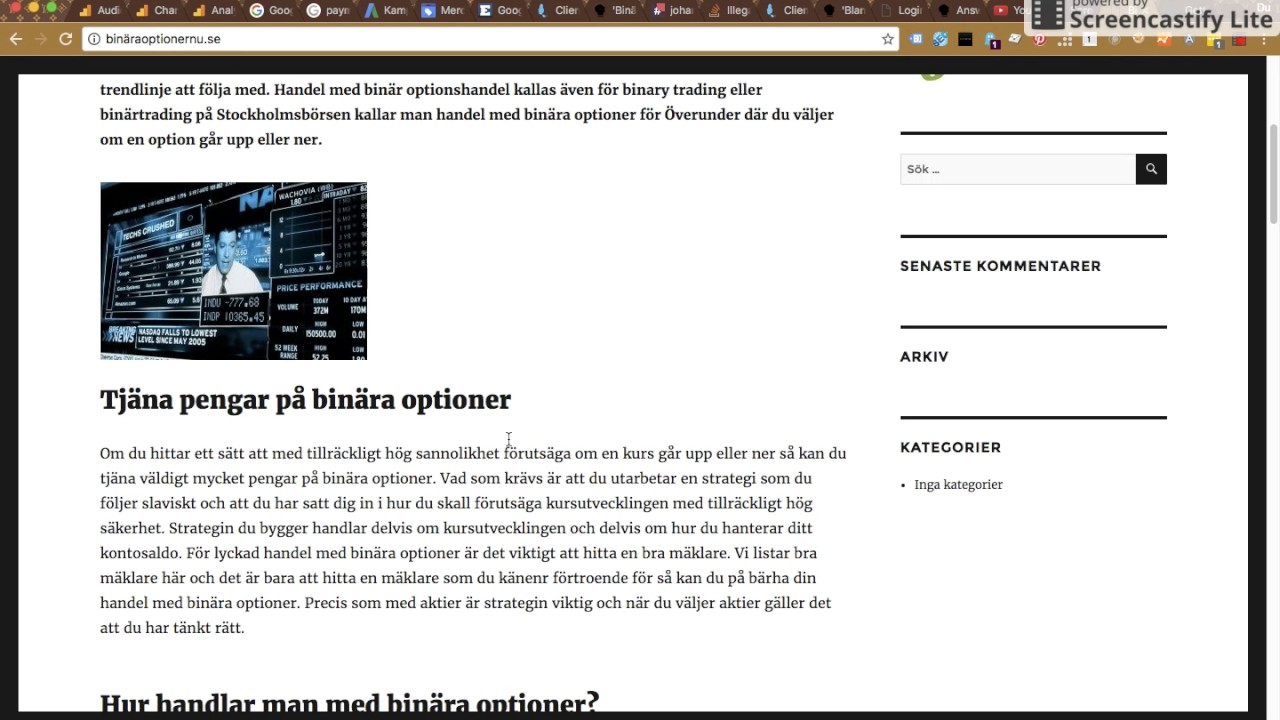Switch to the "Char" browser tab
This screenshot has width=1280, height=720.
[156, 11]
